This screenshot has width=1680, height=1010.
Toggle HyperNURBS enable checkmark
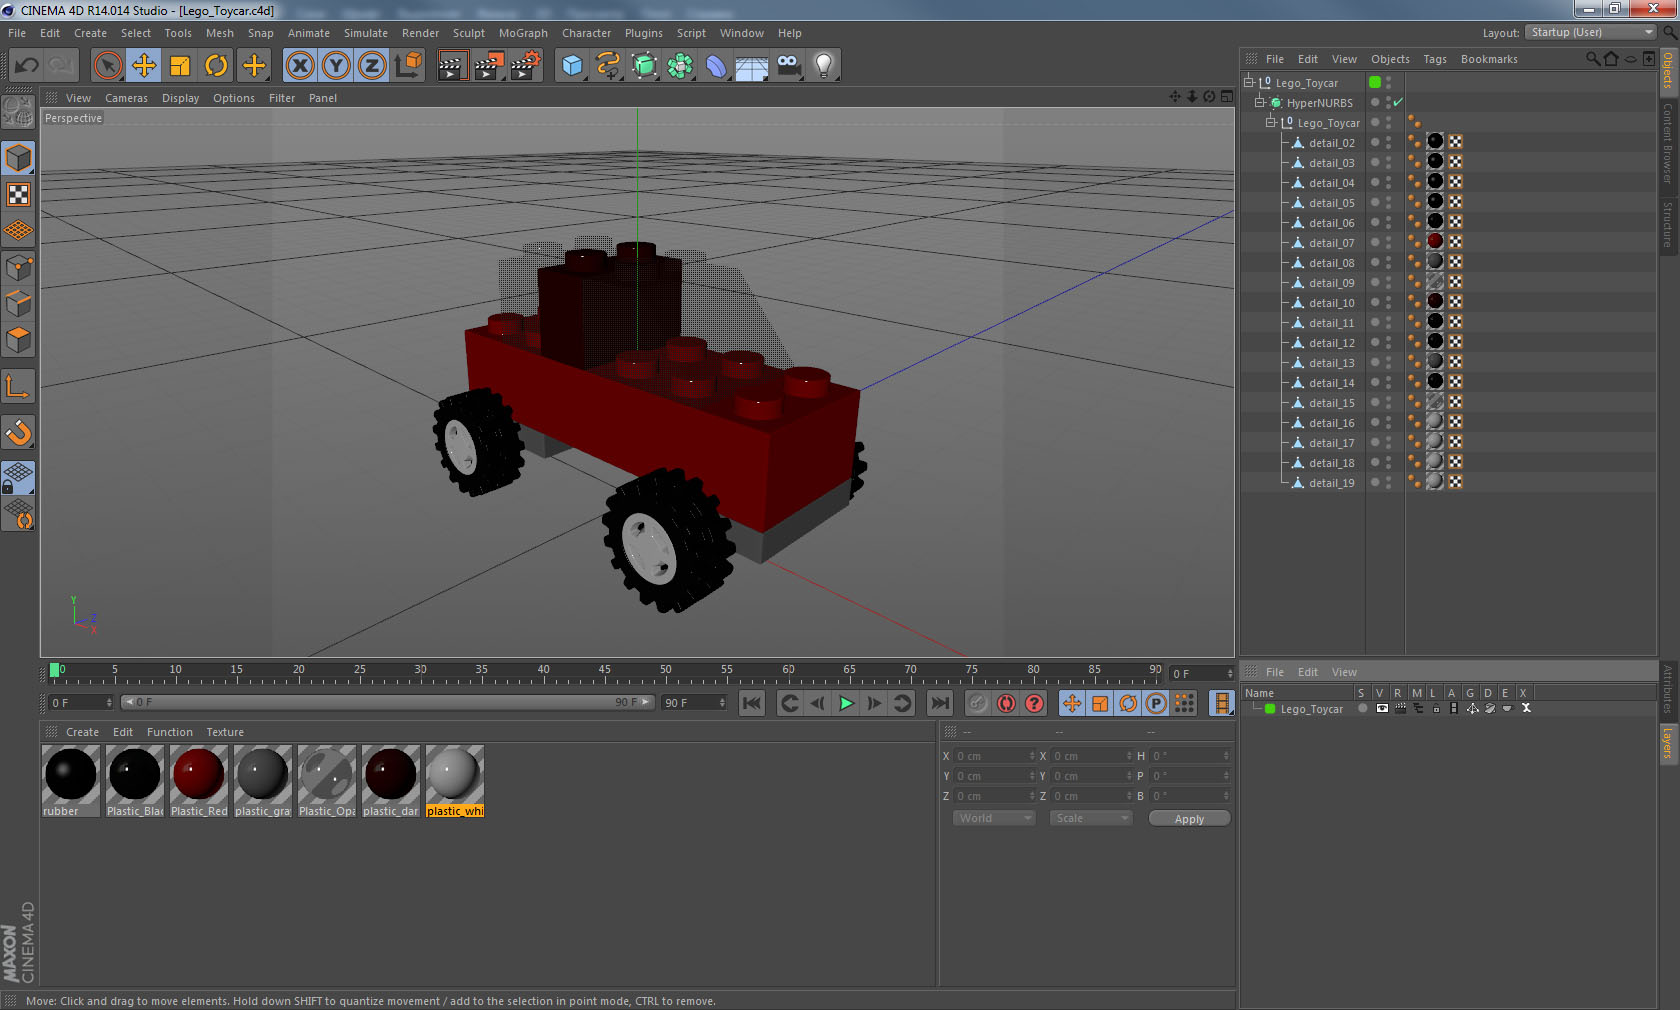(x=1398, y=103)
